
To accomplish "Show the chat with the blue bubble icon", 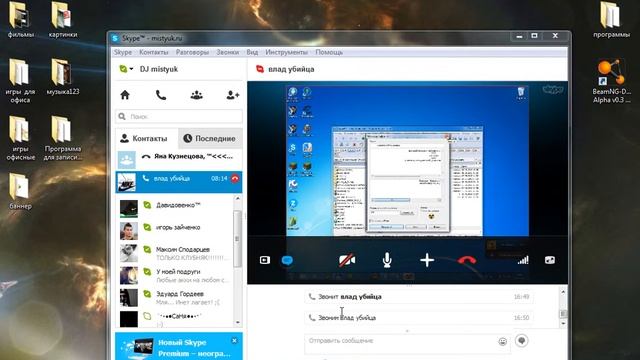I will [x=287, y=260].
